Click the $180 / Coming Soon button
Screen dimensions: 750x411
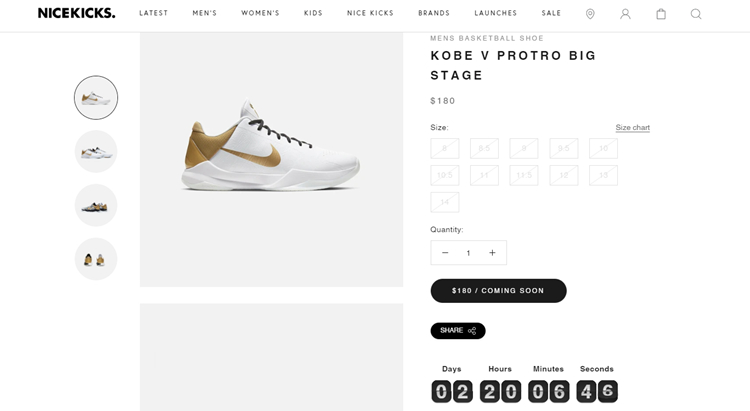498,291
